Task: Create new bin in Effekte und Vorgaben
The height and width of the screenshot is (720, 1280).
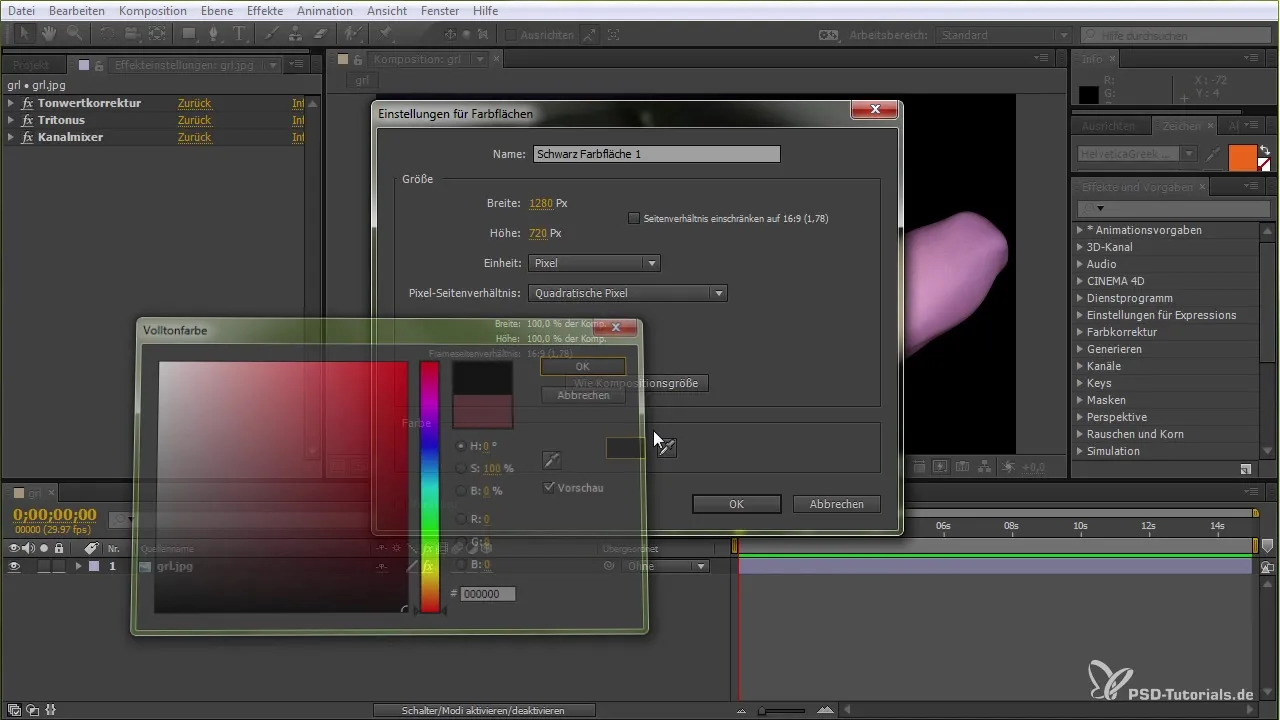Action: point(1245,468)
